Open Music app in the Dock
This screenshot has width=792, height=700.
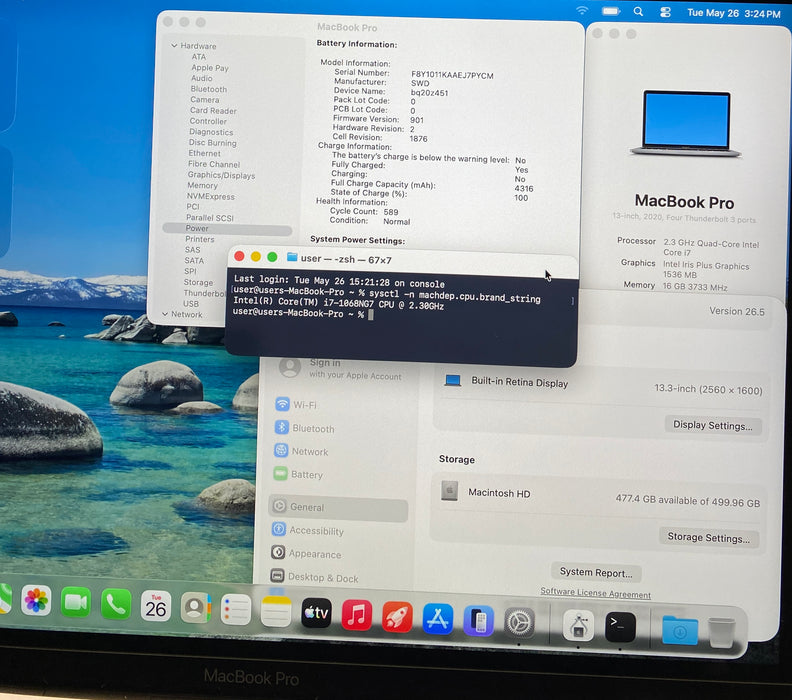click(357, 615)
